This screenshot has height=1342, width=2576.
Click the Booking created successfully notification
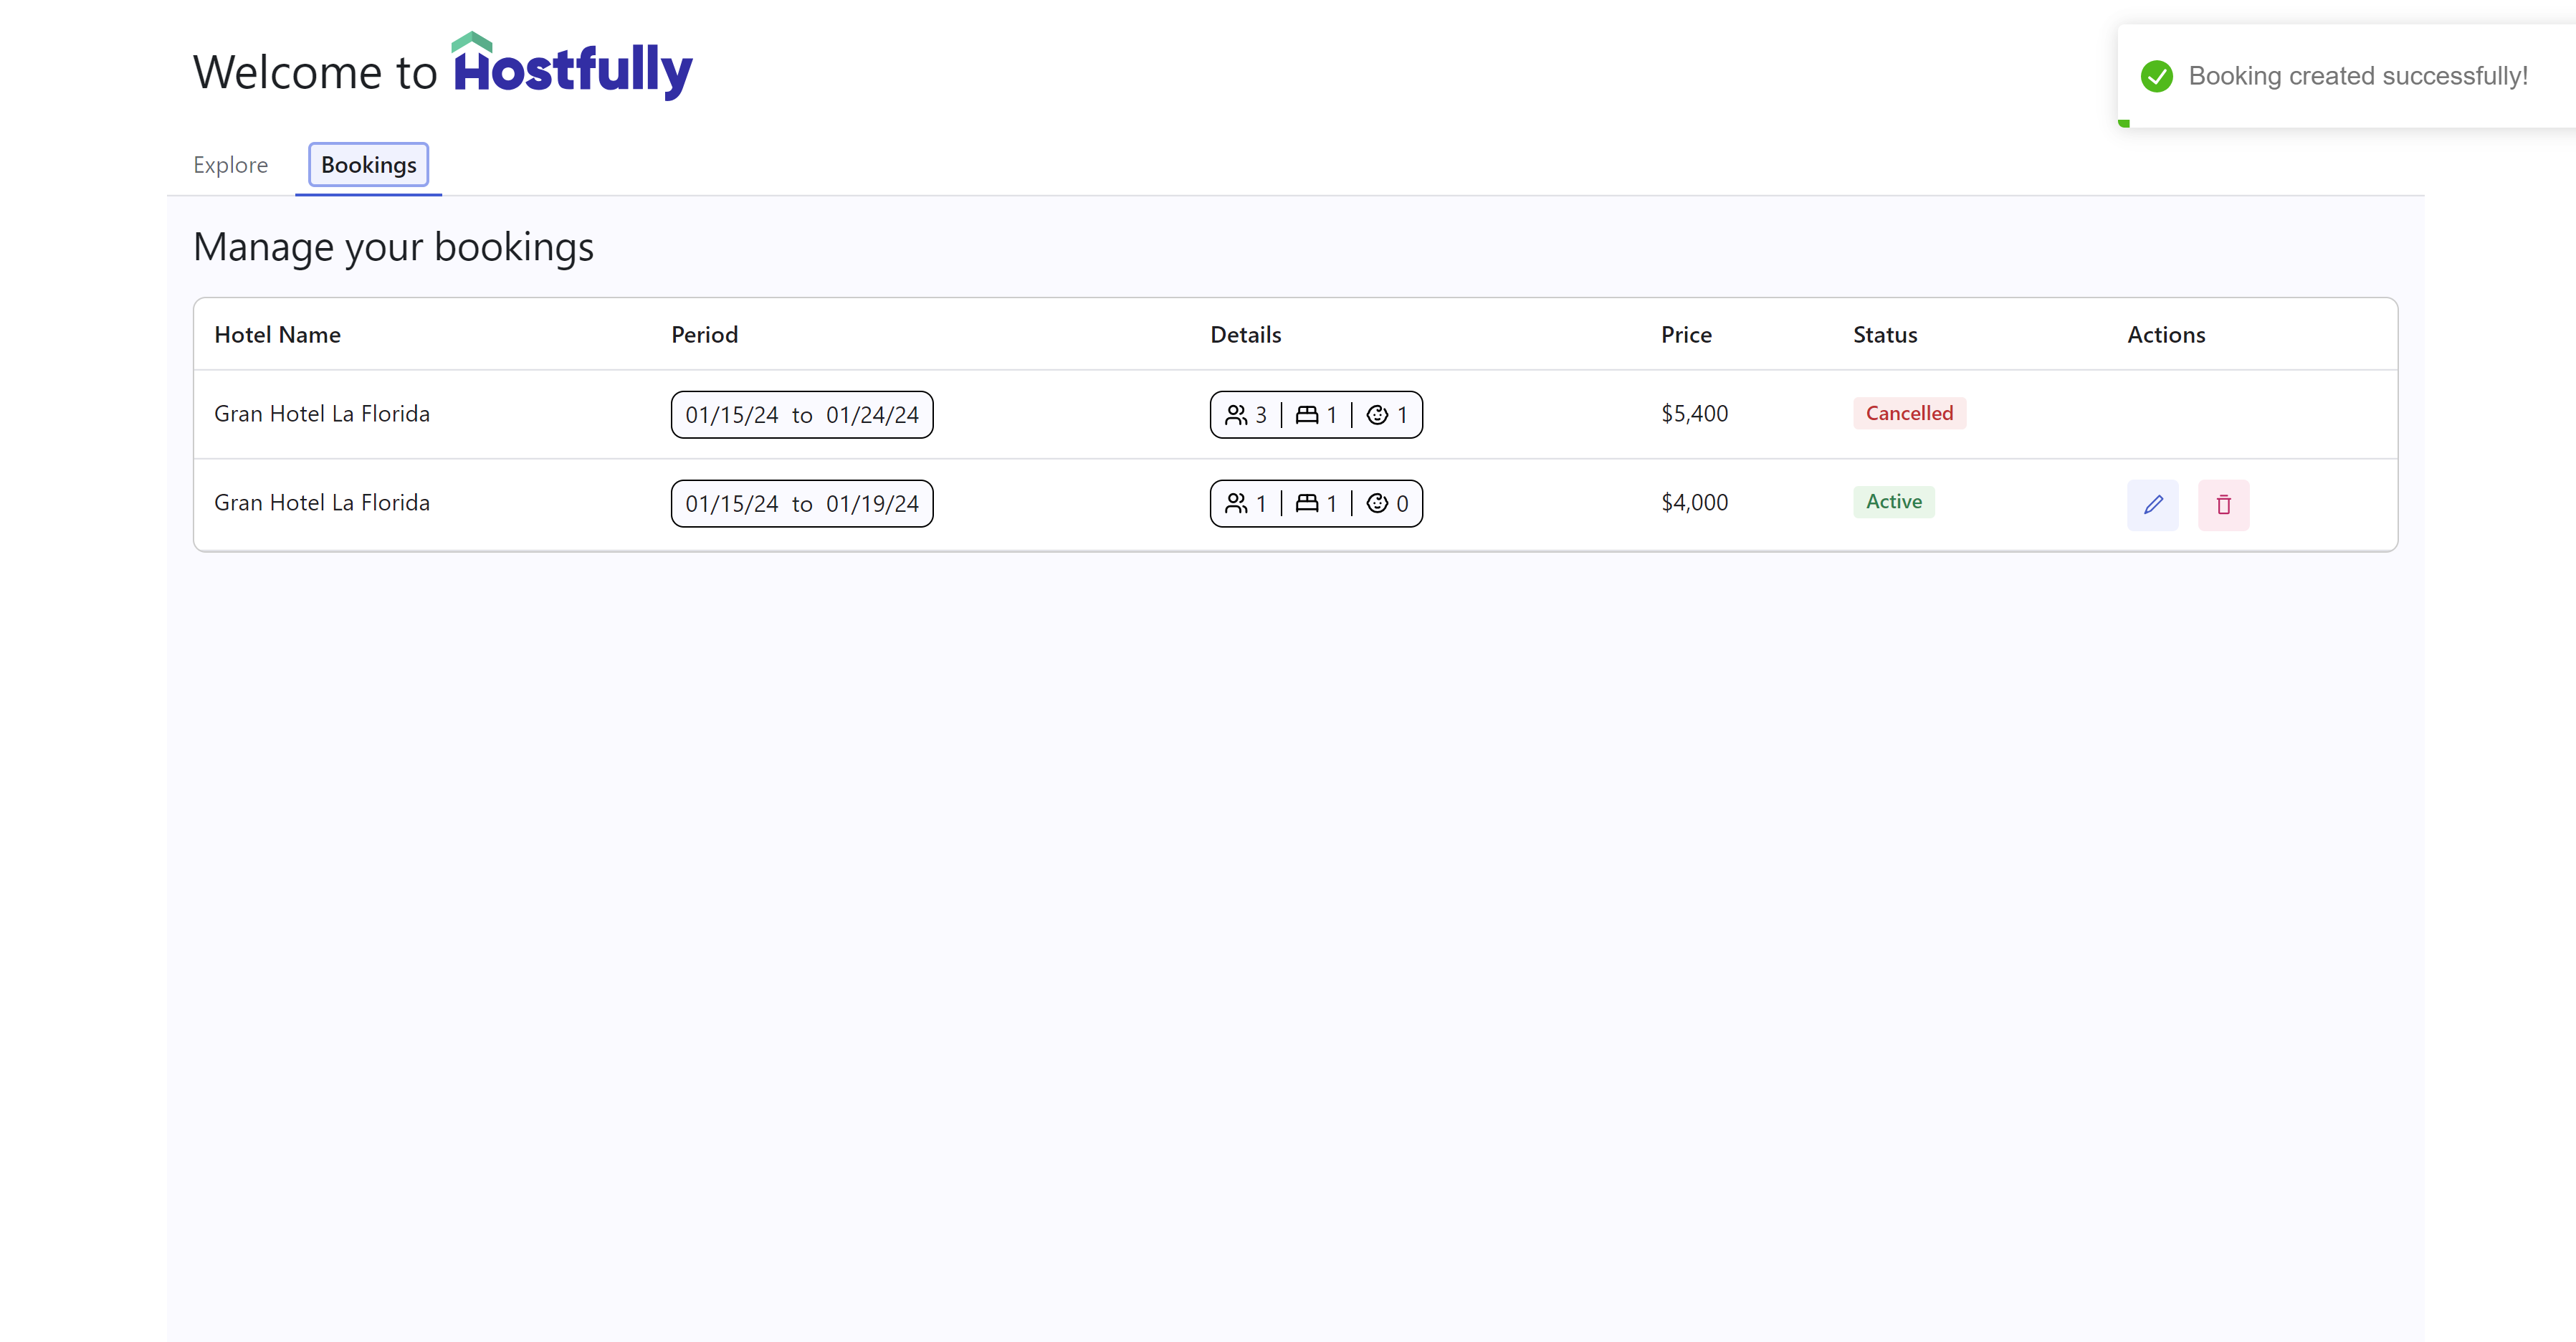click(x=2357, y=76)
